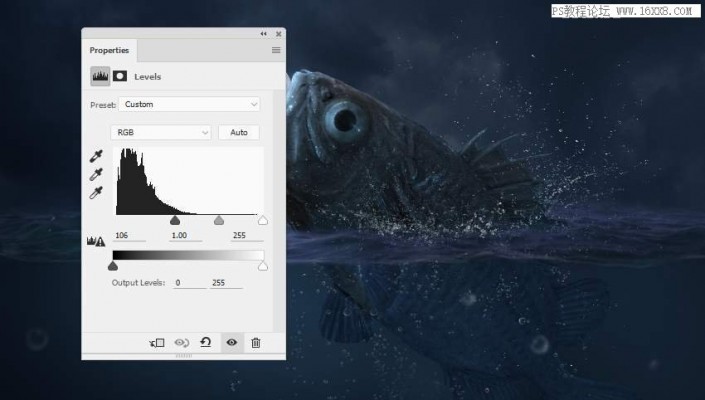The image size is (705, 400).
Task: Select the Properties tab
Action: point(109,50)
